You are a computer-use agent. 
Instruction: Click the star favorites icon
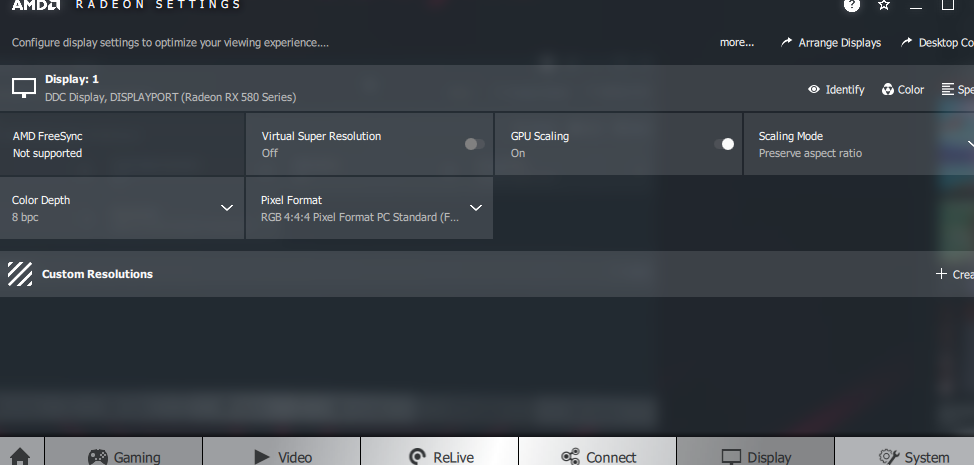[884, 5]
